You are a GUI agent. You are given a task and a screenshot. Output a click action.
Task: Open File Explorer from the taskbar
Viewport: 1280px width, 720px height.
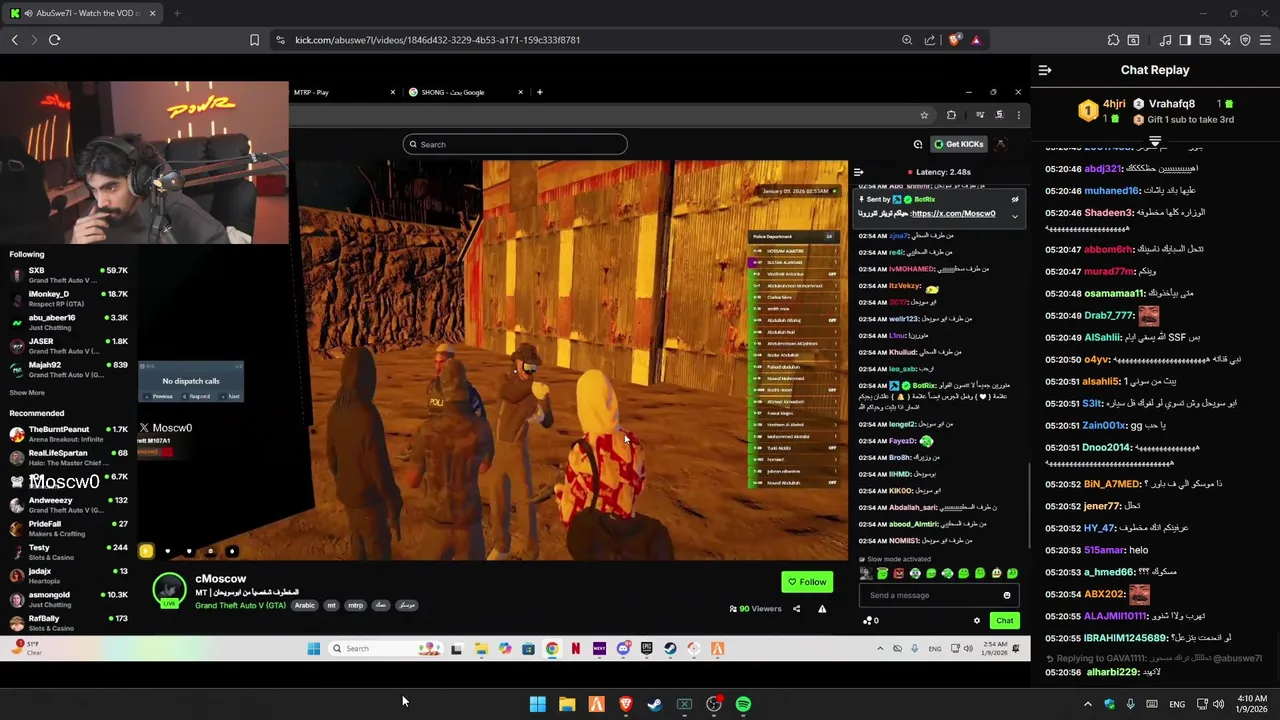pyautogui.click(x=567, y=704)
